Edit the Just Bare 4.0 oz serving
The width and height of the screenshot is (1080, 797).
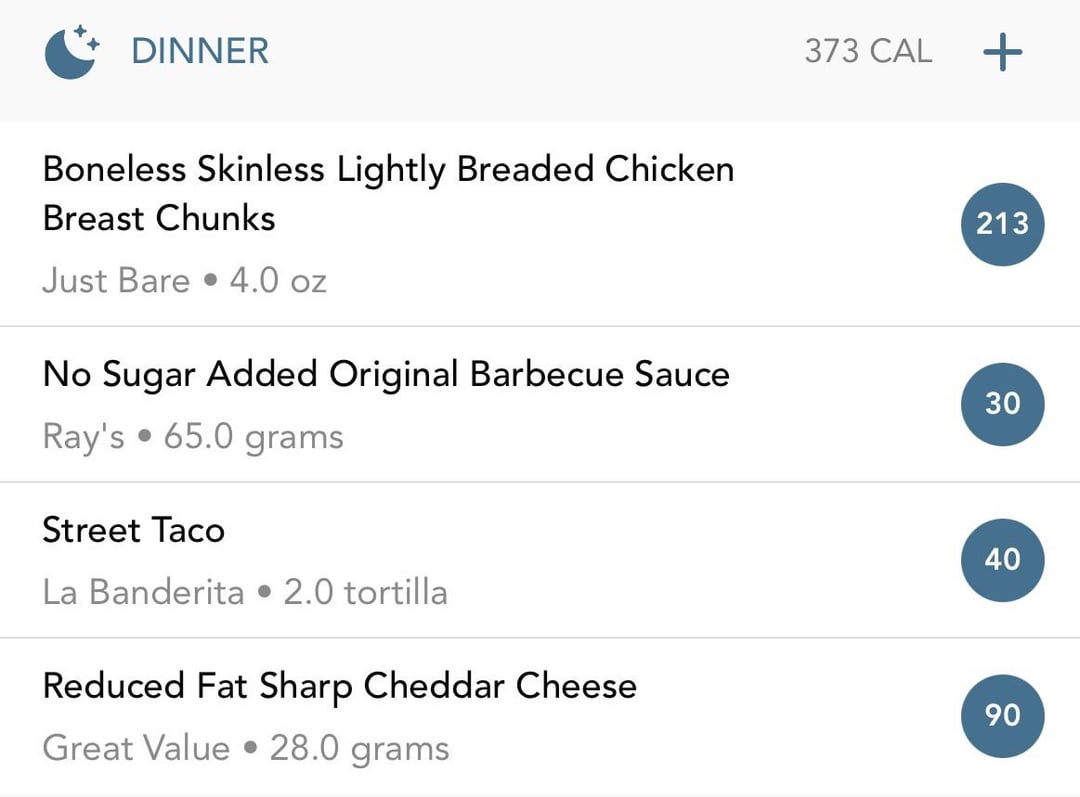184,281
